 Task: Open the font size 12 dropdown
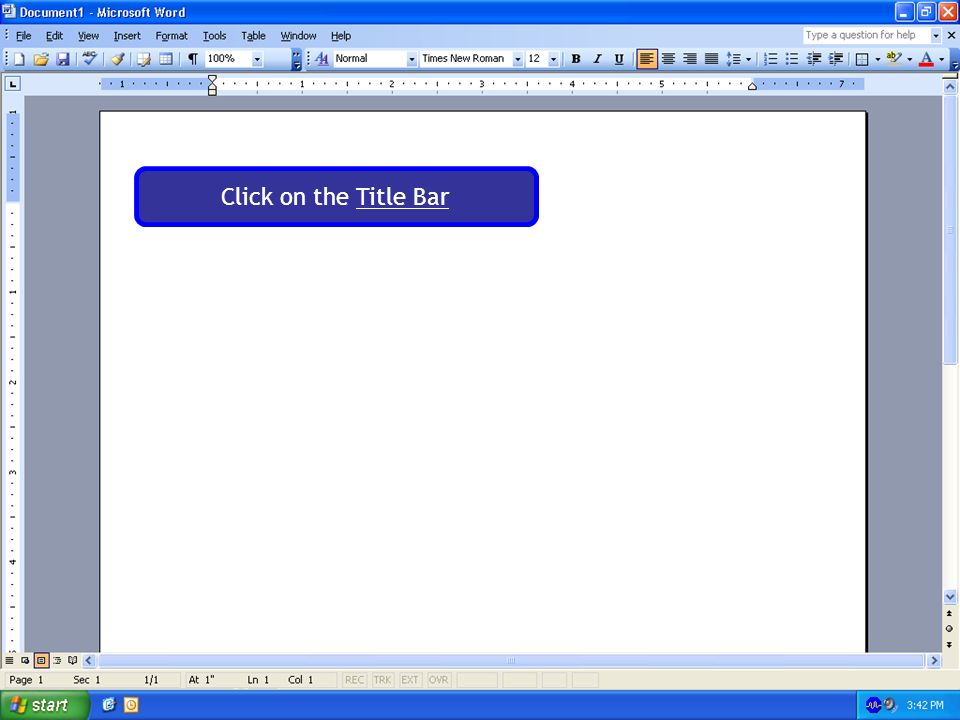pyautogui.click(x=553, y=59)
